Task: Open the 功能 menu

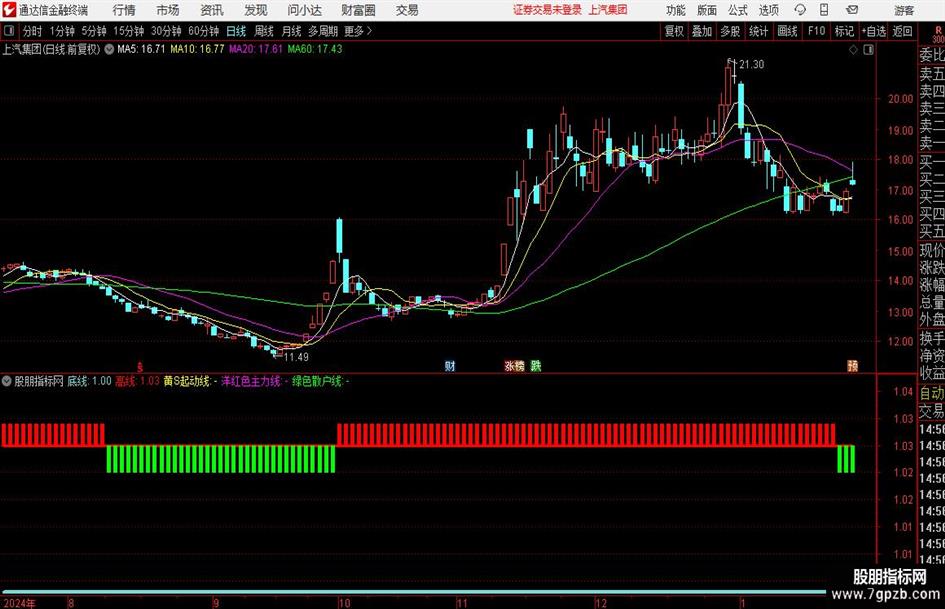Action: 676,10
